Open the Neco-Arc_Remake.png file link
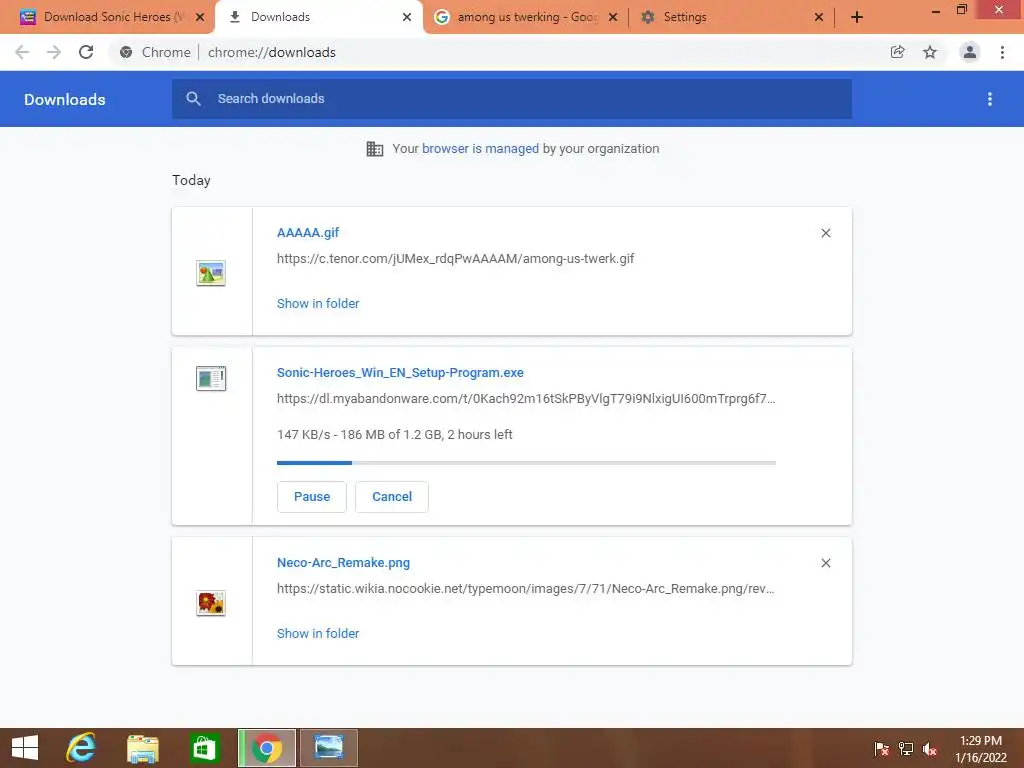The image size is (1024, 768). point(343,563)
